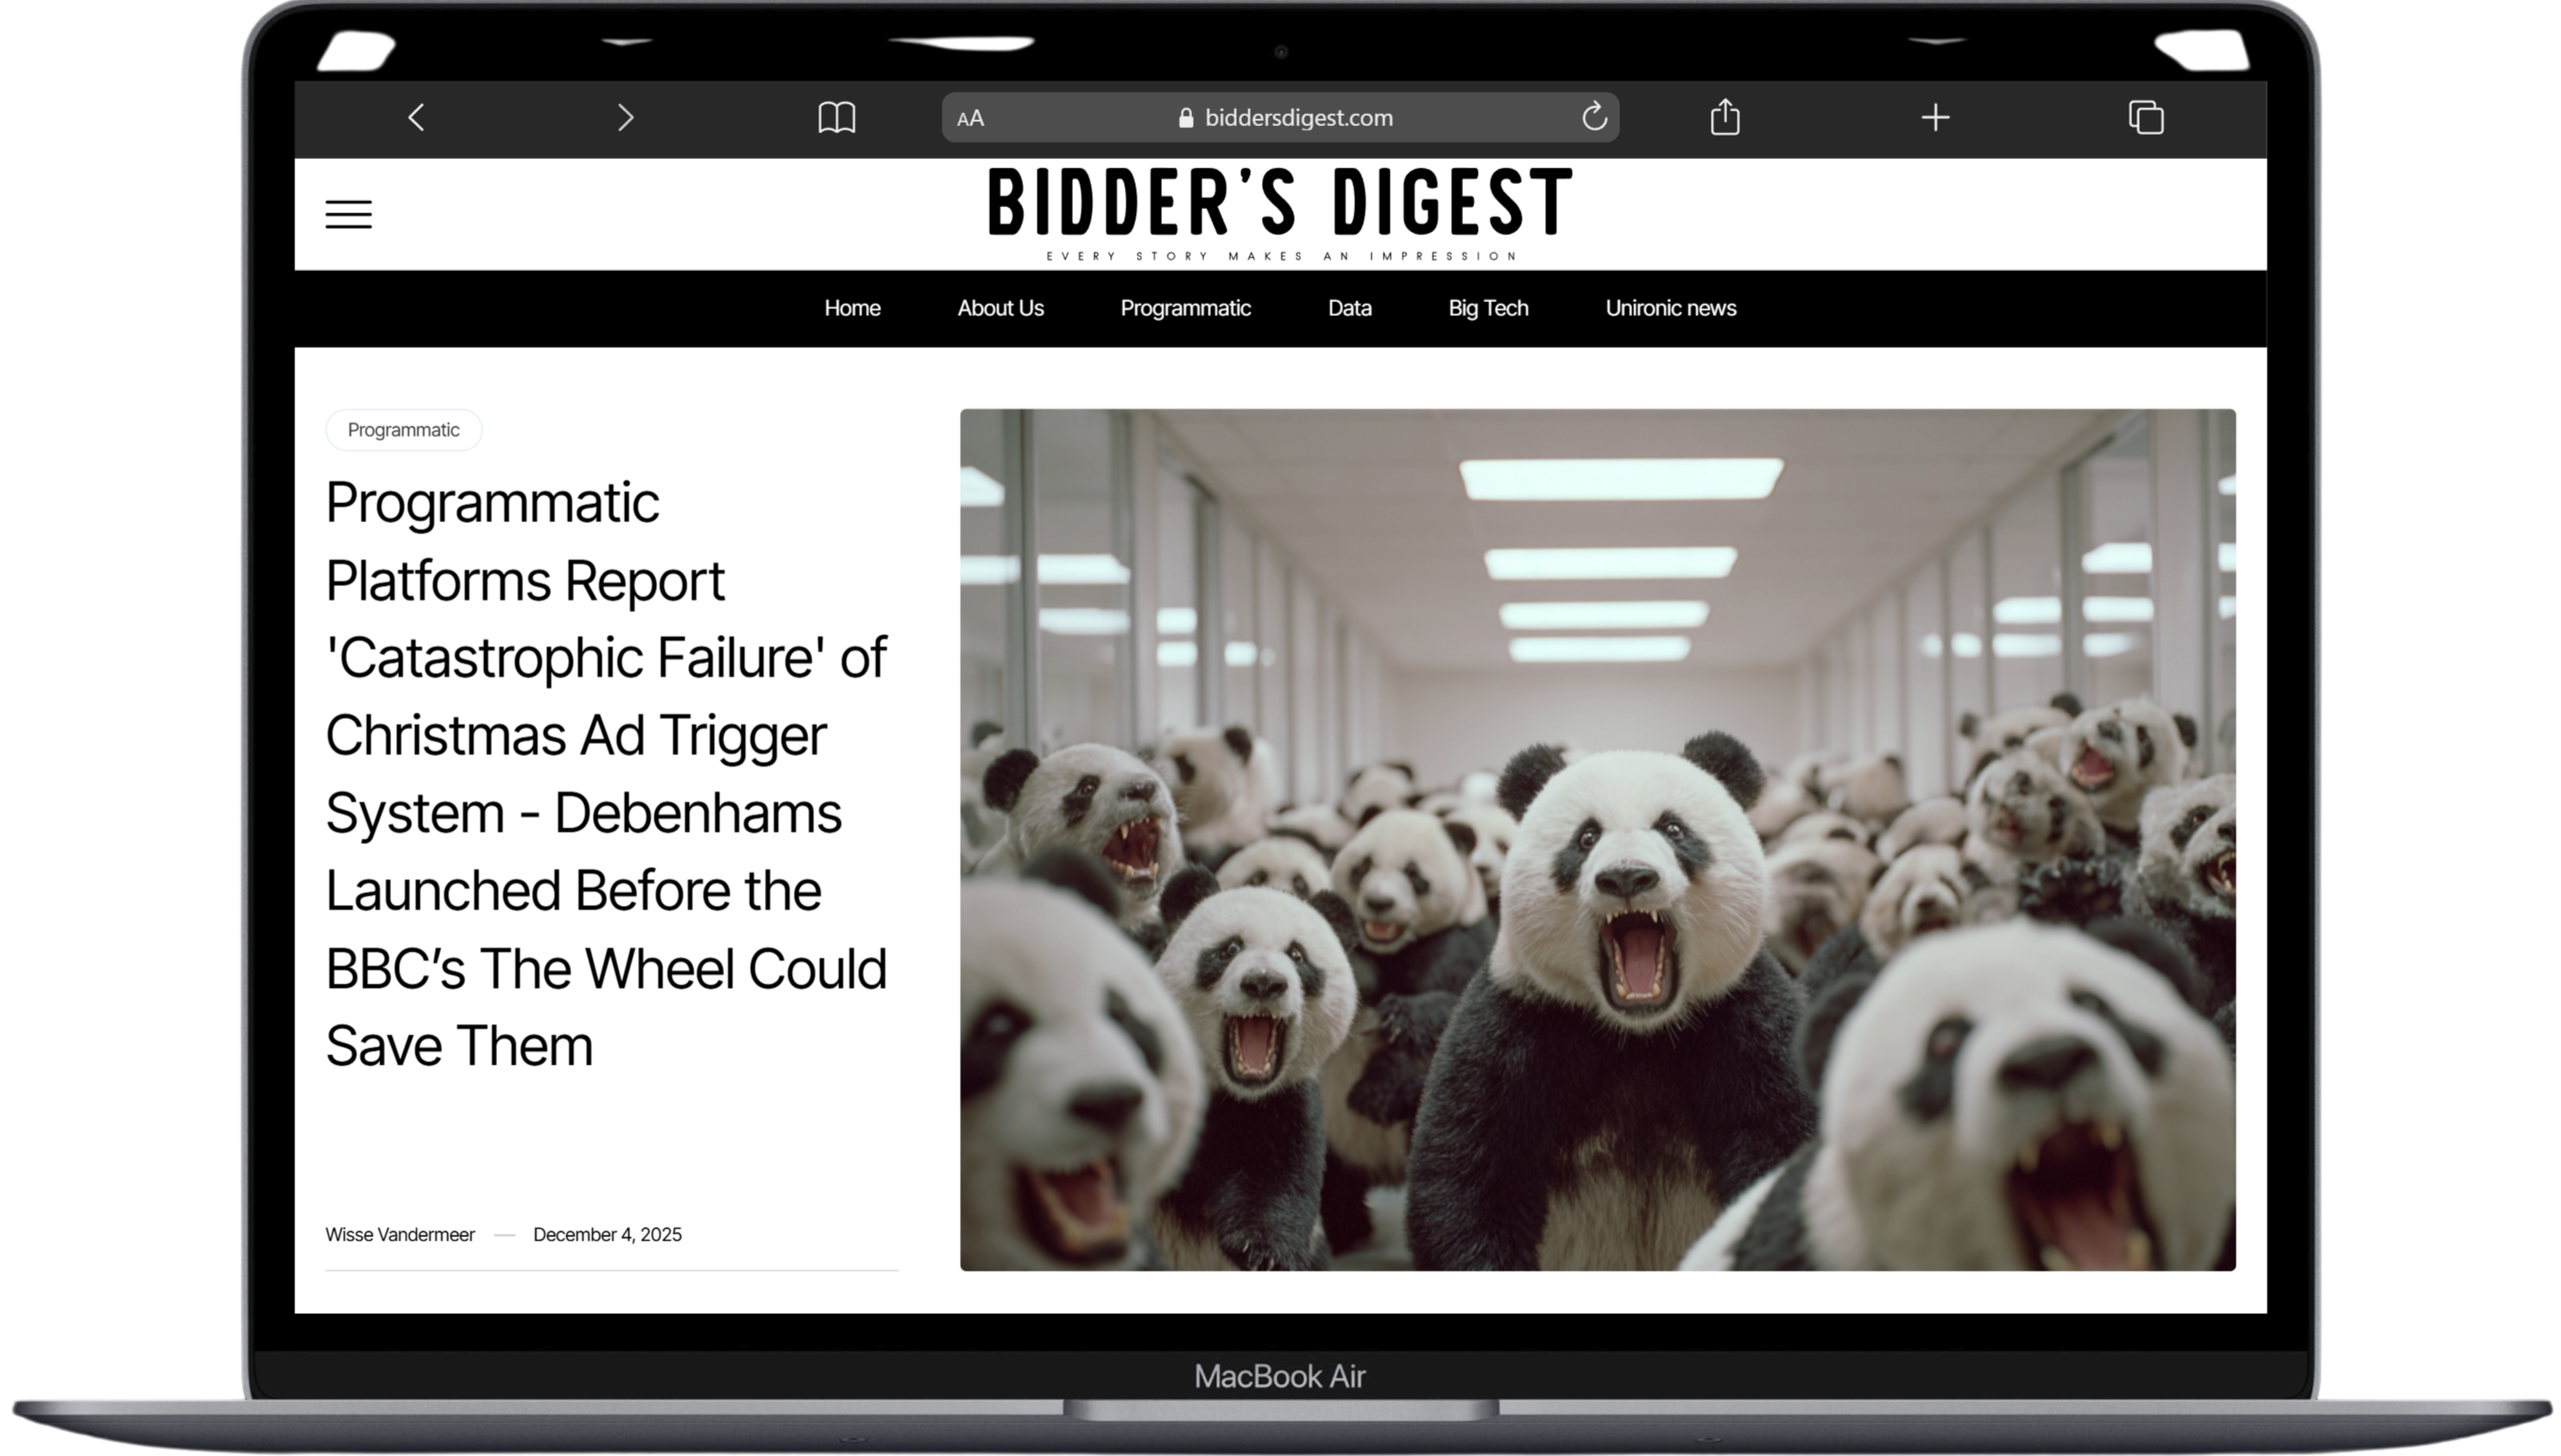Open the screaming pandas article image
This screenshot has height=1456, width=2561.
[1597, 840]
